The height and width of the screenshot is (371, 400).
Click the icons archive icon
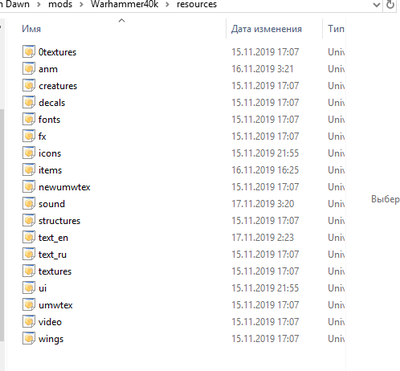click(29, 153)
